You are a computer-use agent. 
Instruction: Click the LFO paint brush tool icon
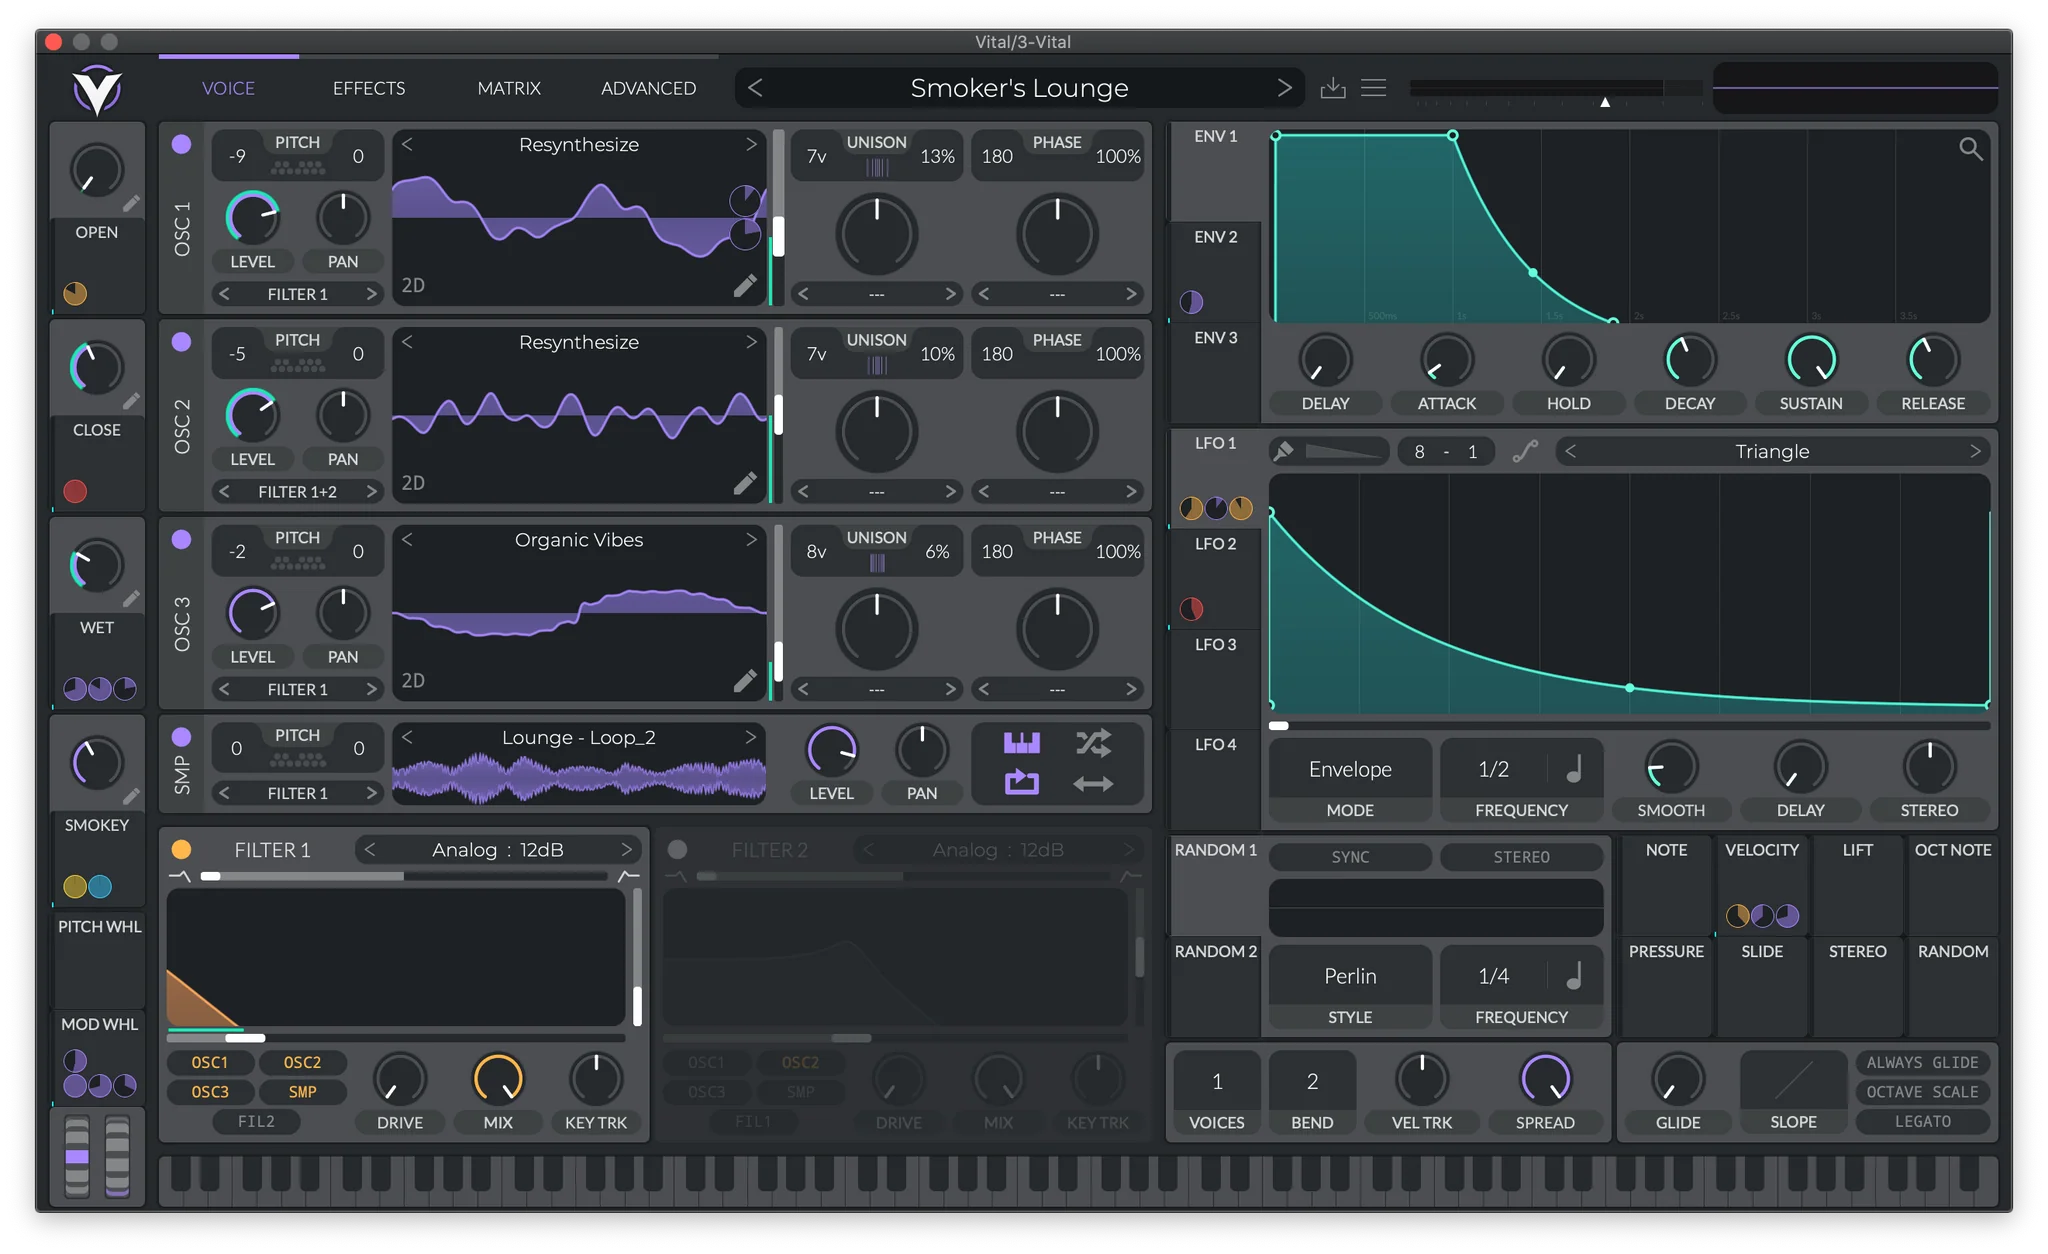coord(1283,451)
